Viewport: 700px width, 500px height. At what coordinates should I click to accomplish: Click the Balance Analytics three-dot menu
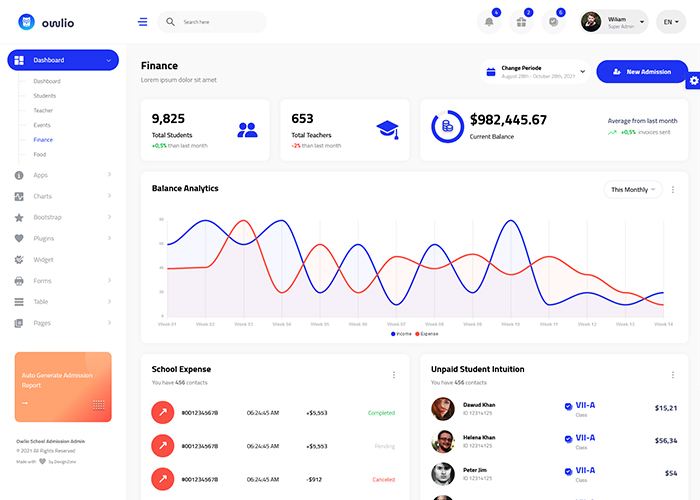(673, 189)
